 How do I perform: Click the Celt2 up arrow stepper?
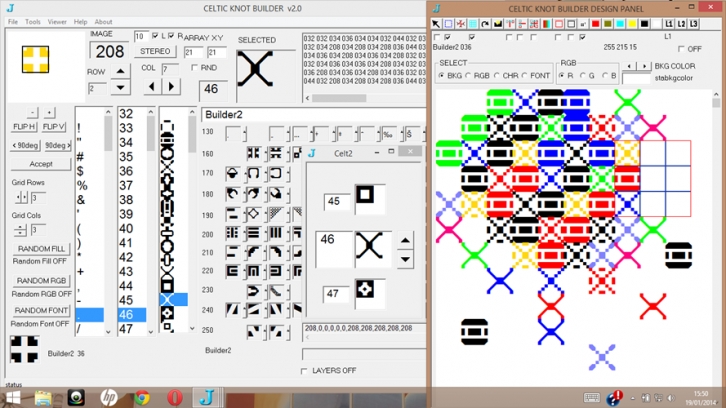404,240
